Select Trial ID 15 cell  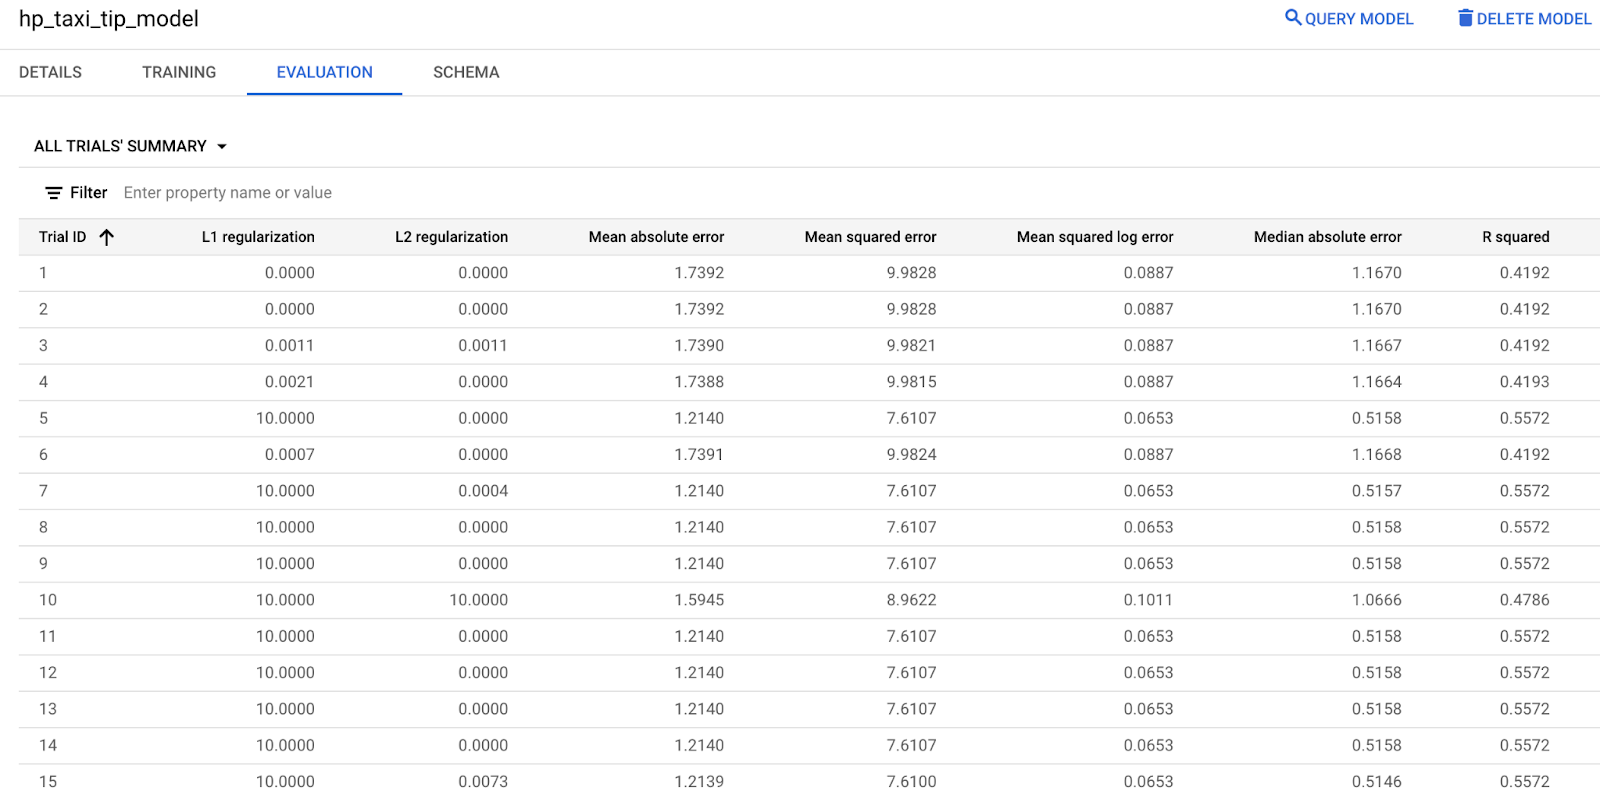pyautogui.click(x=48, y=782)
